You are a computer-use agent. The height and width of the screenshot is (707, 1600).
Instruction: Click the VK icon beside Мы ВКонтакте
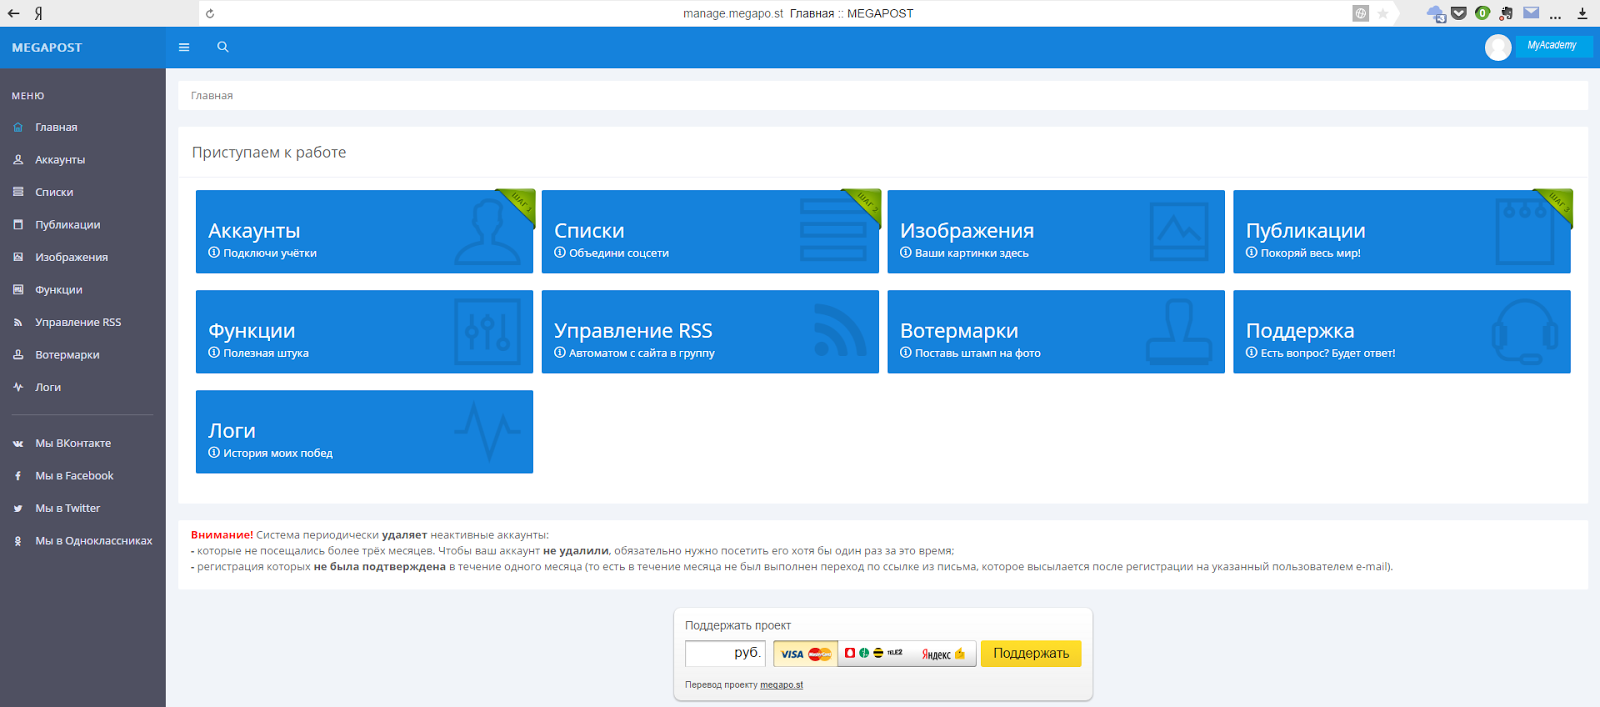(x=18, y=443)
